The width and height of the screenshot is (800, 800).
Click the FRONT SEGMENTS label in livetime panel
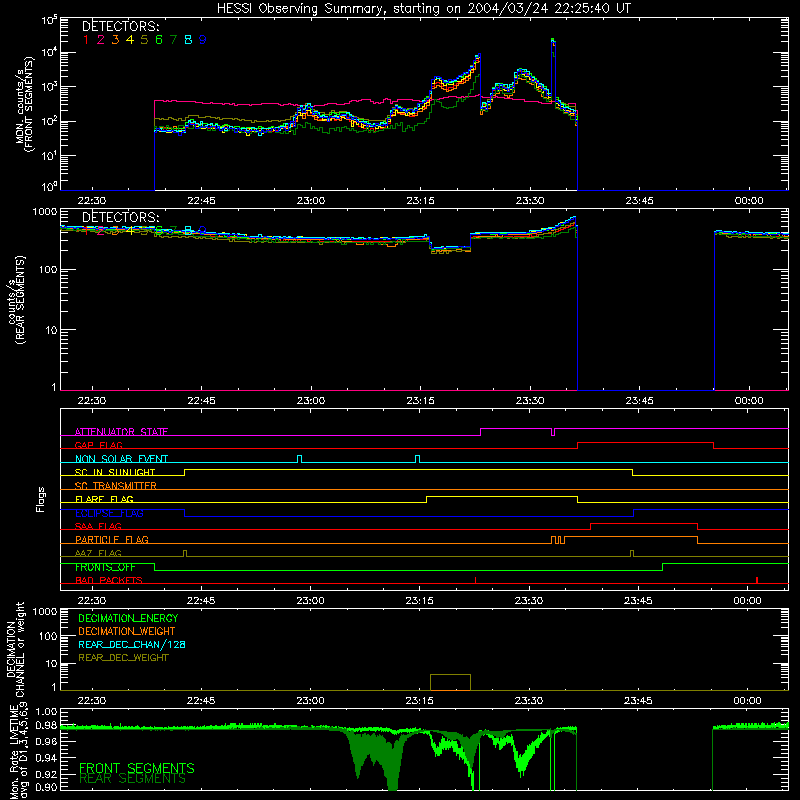click(137, 768)
